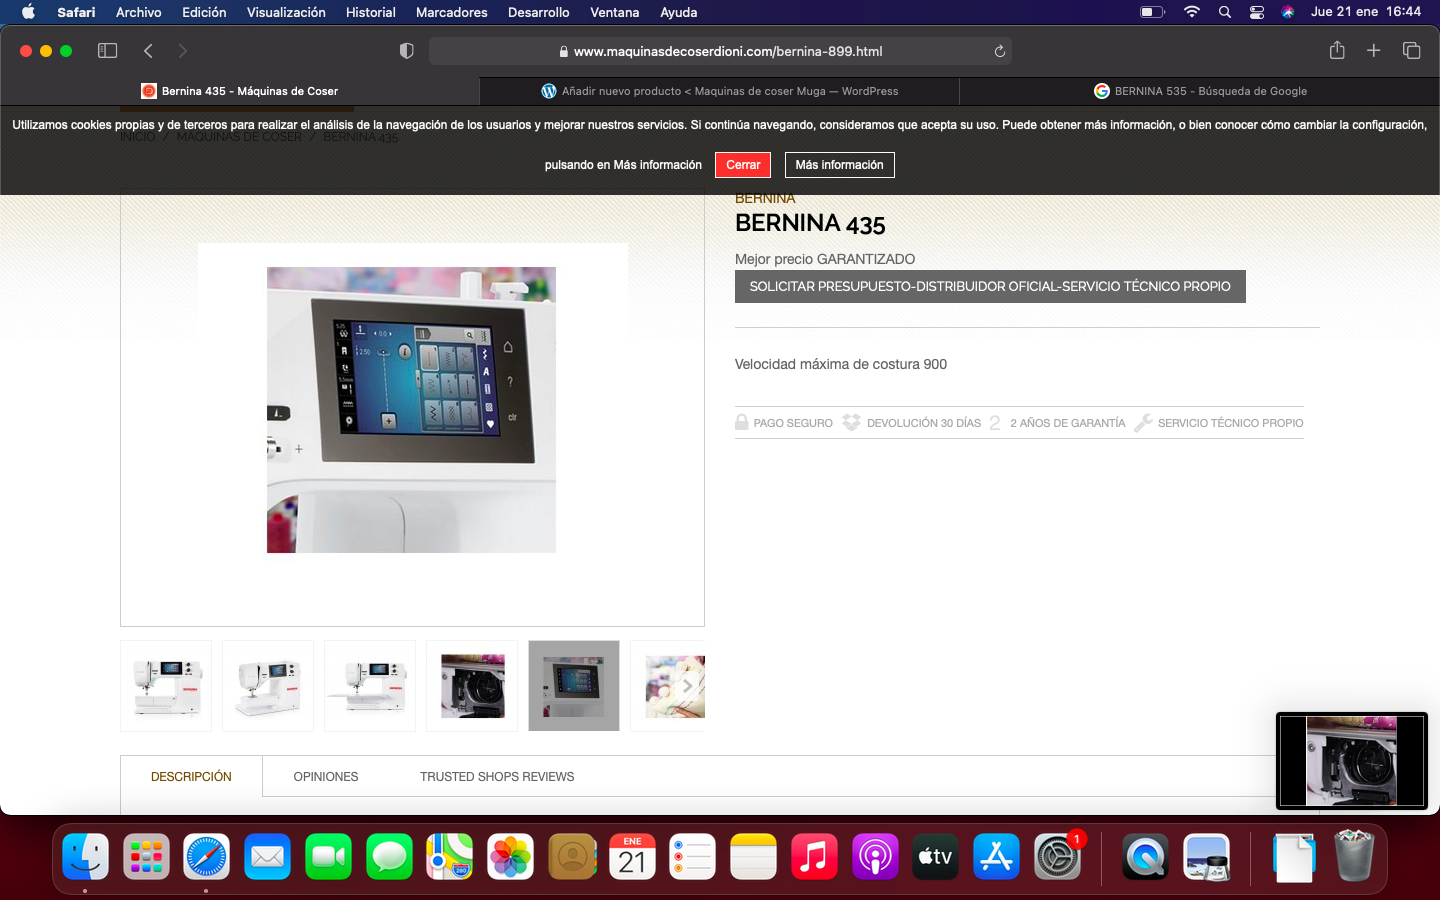Open the Share menu in Safari
Viewport: 1440px width, 900px height.
pos(1337,50)
